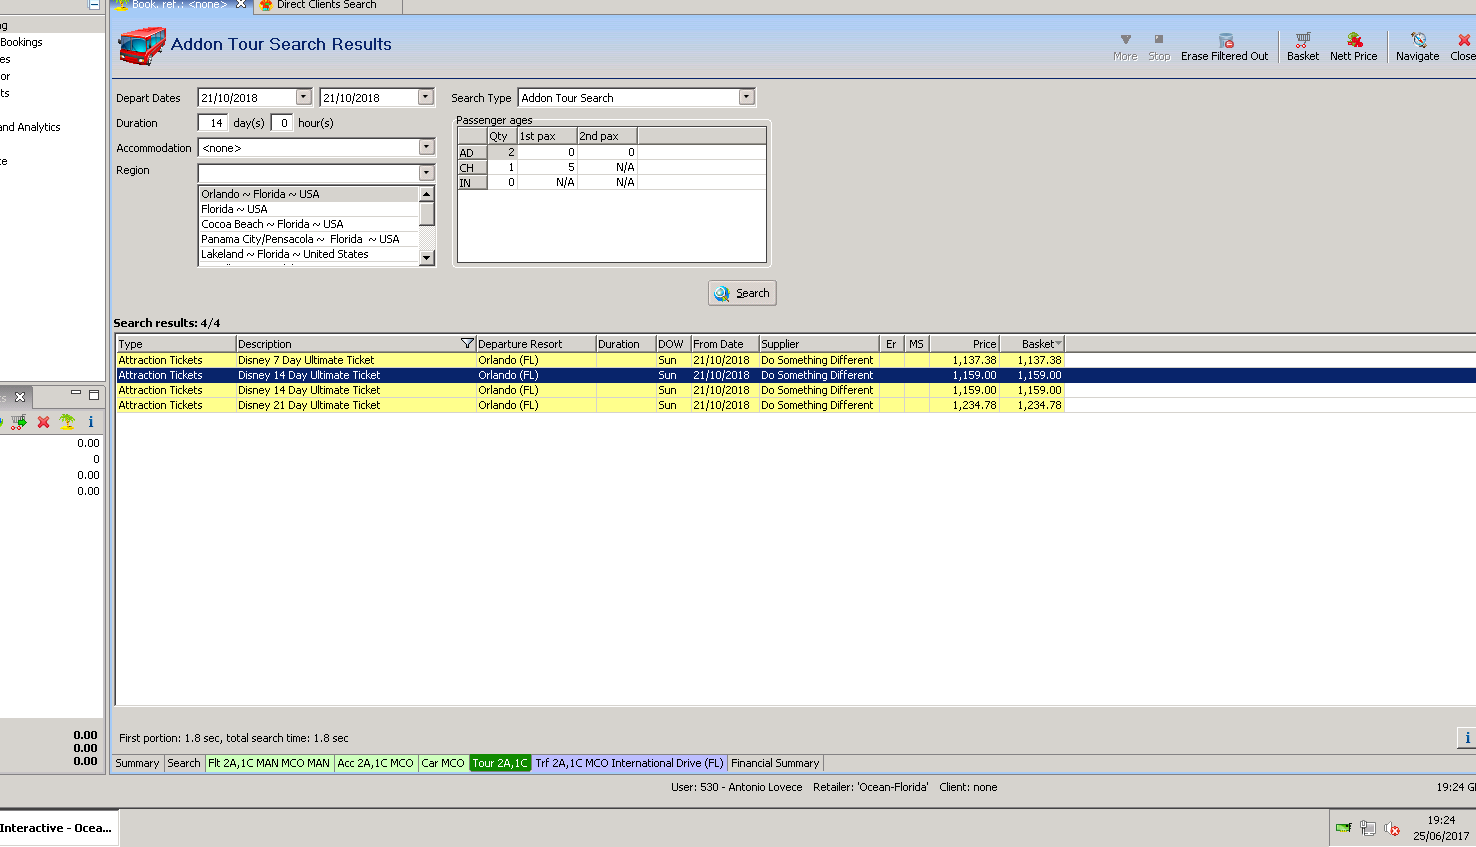Expand the Accommodation dropdown
The width and height of the screenshot is (1476, 847).
(426, 147)
